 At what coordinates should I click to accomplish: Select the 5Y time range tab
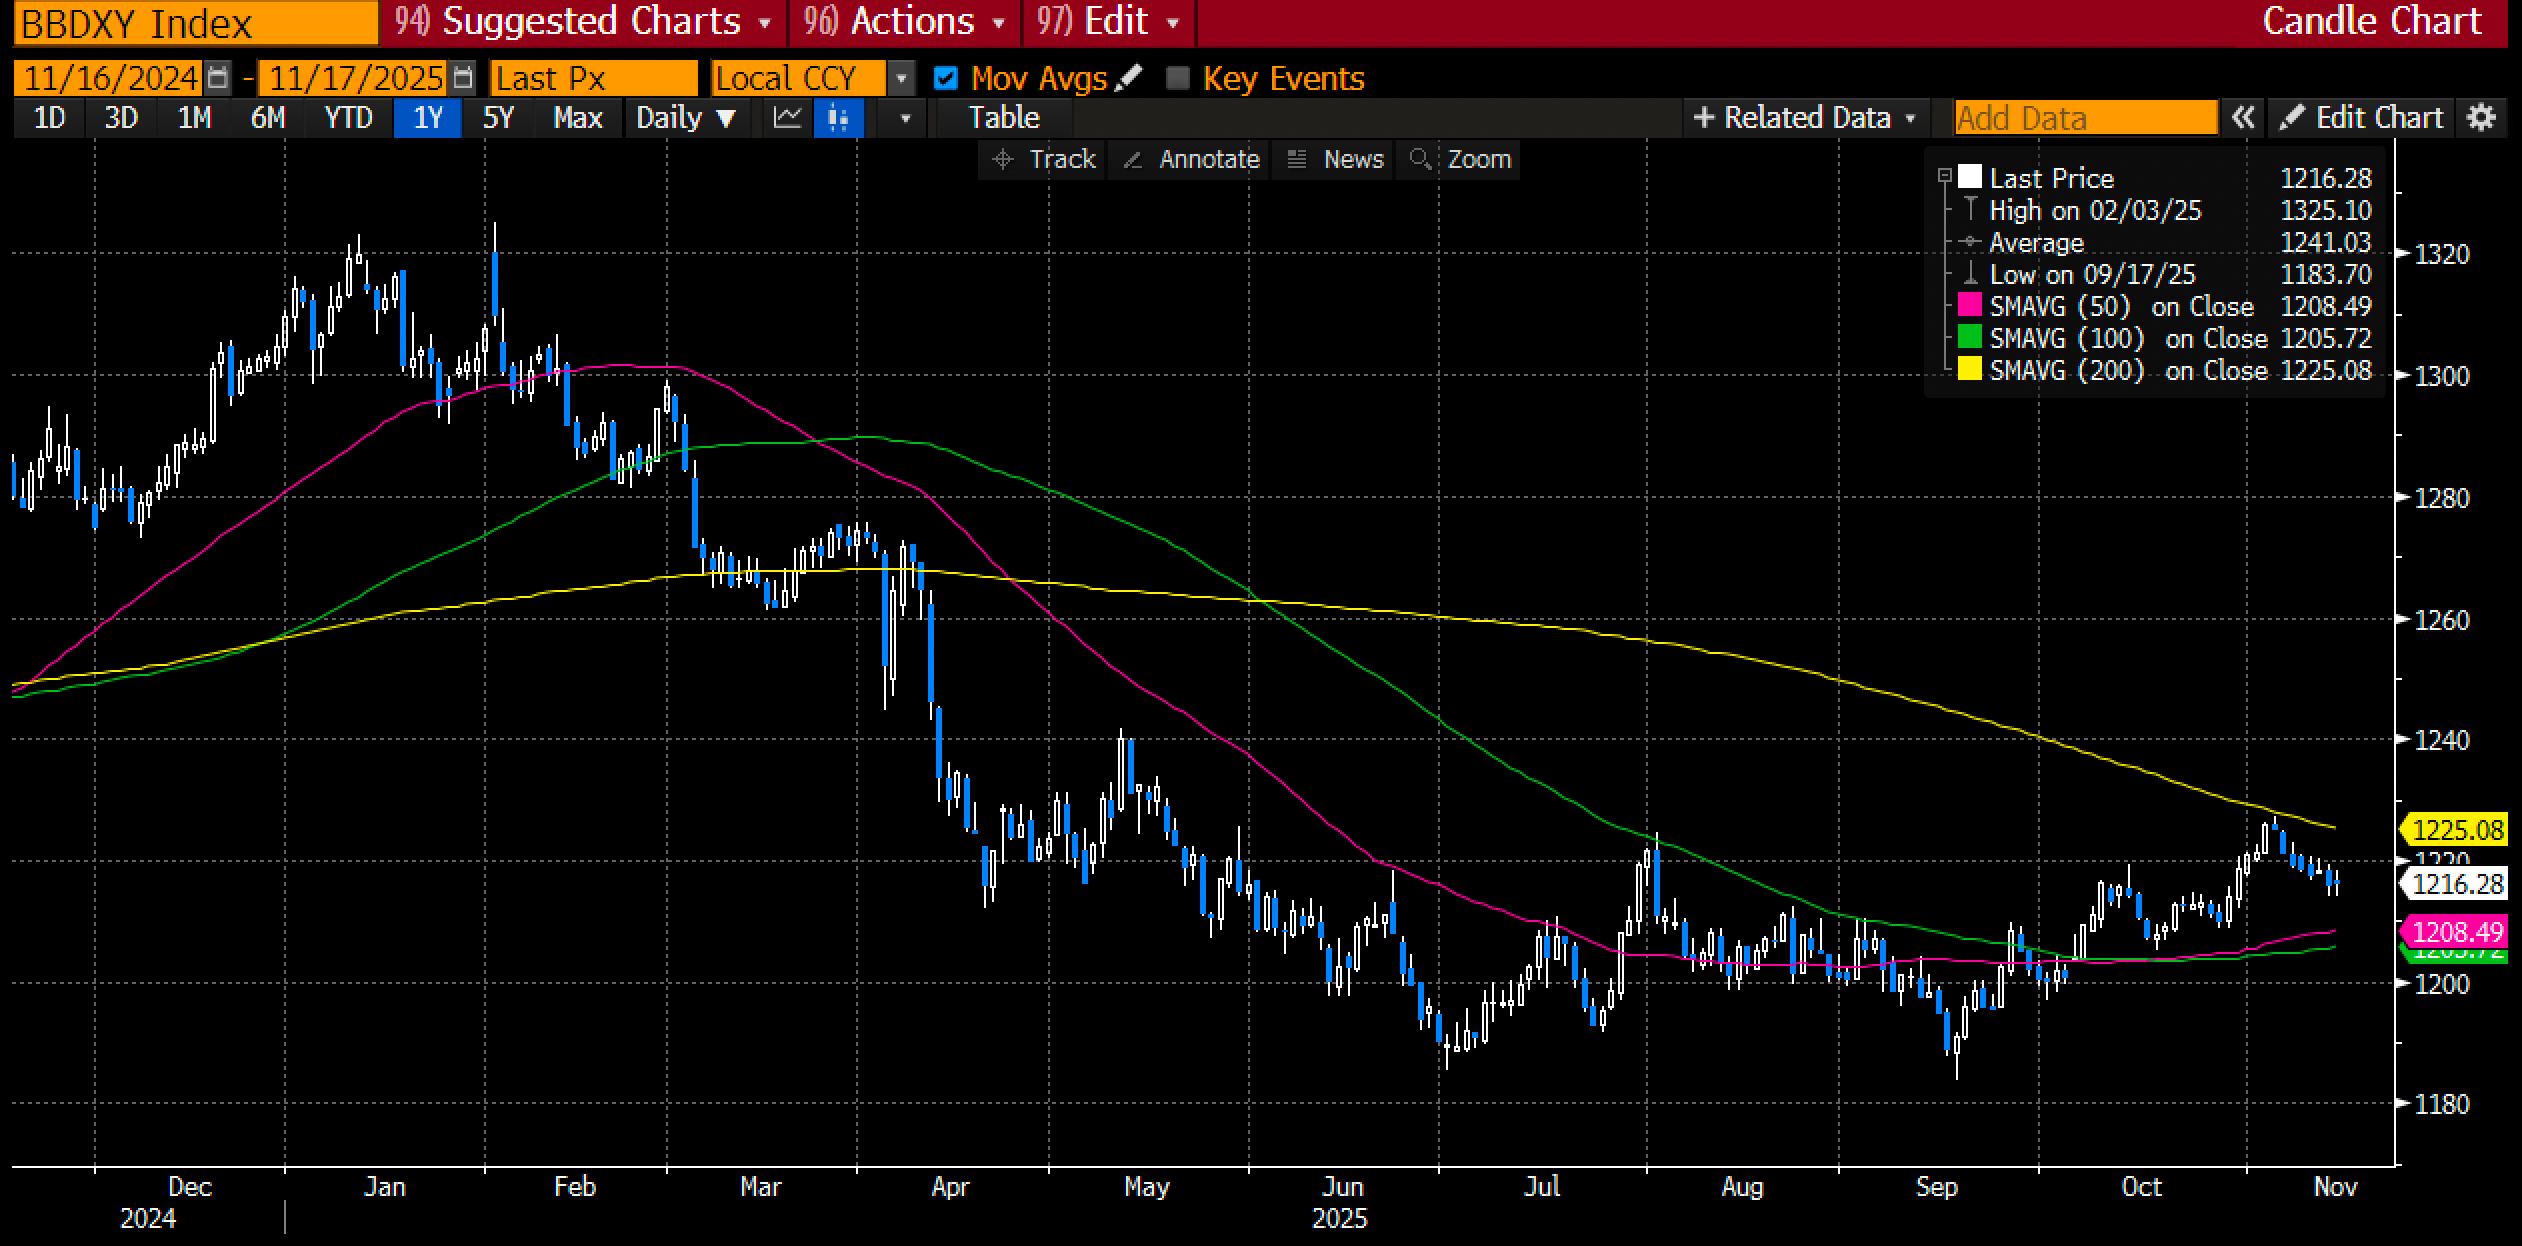(x=497, y=118)
